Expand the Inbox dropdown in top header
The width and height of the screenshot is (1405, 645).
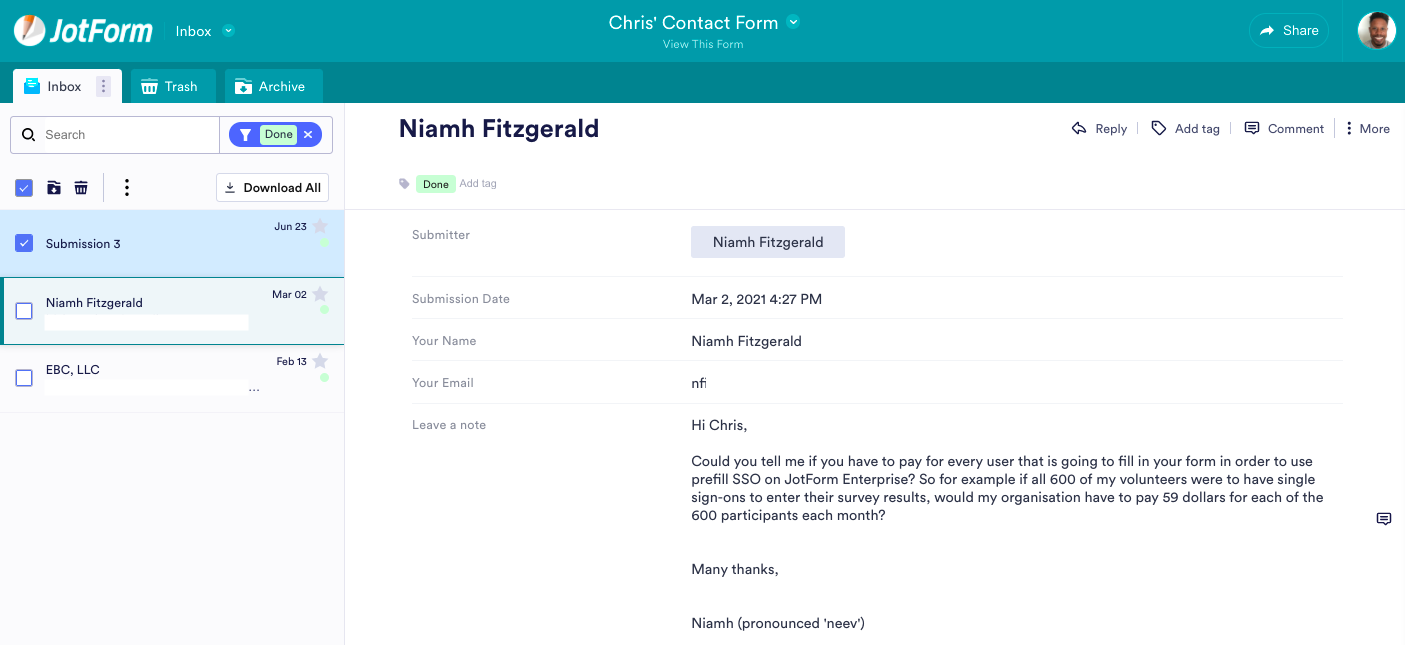[x=228, y=31]
